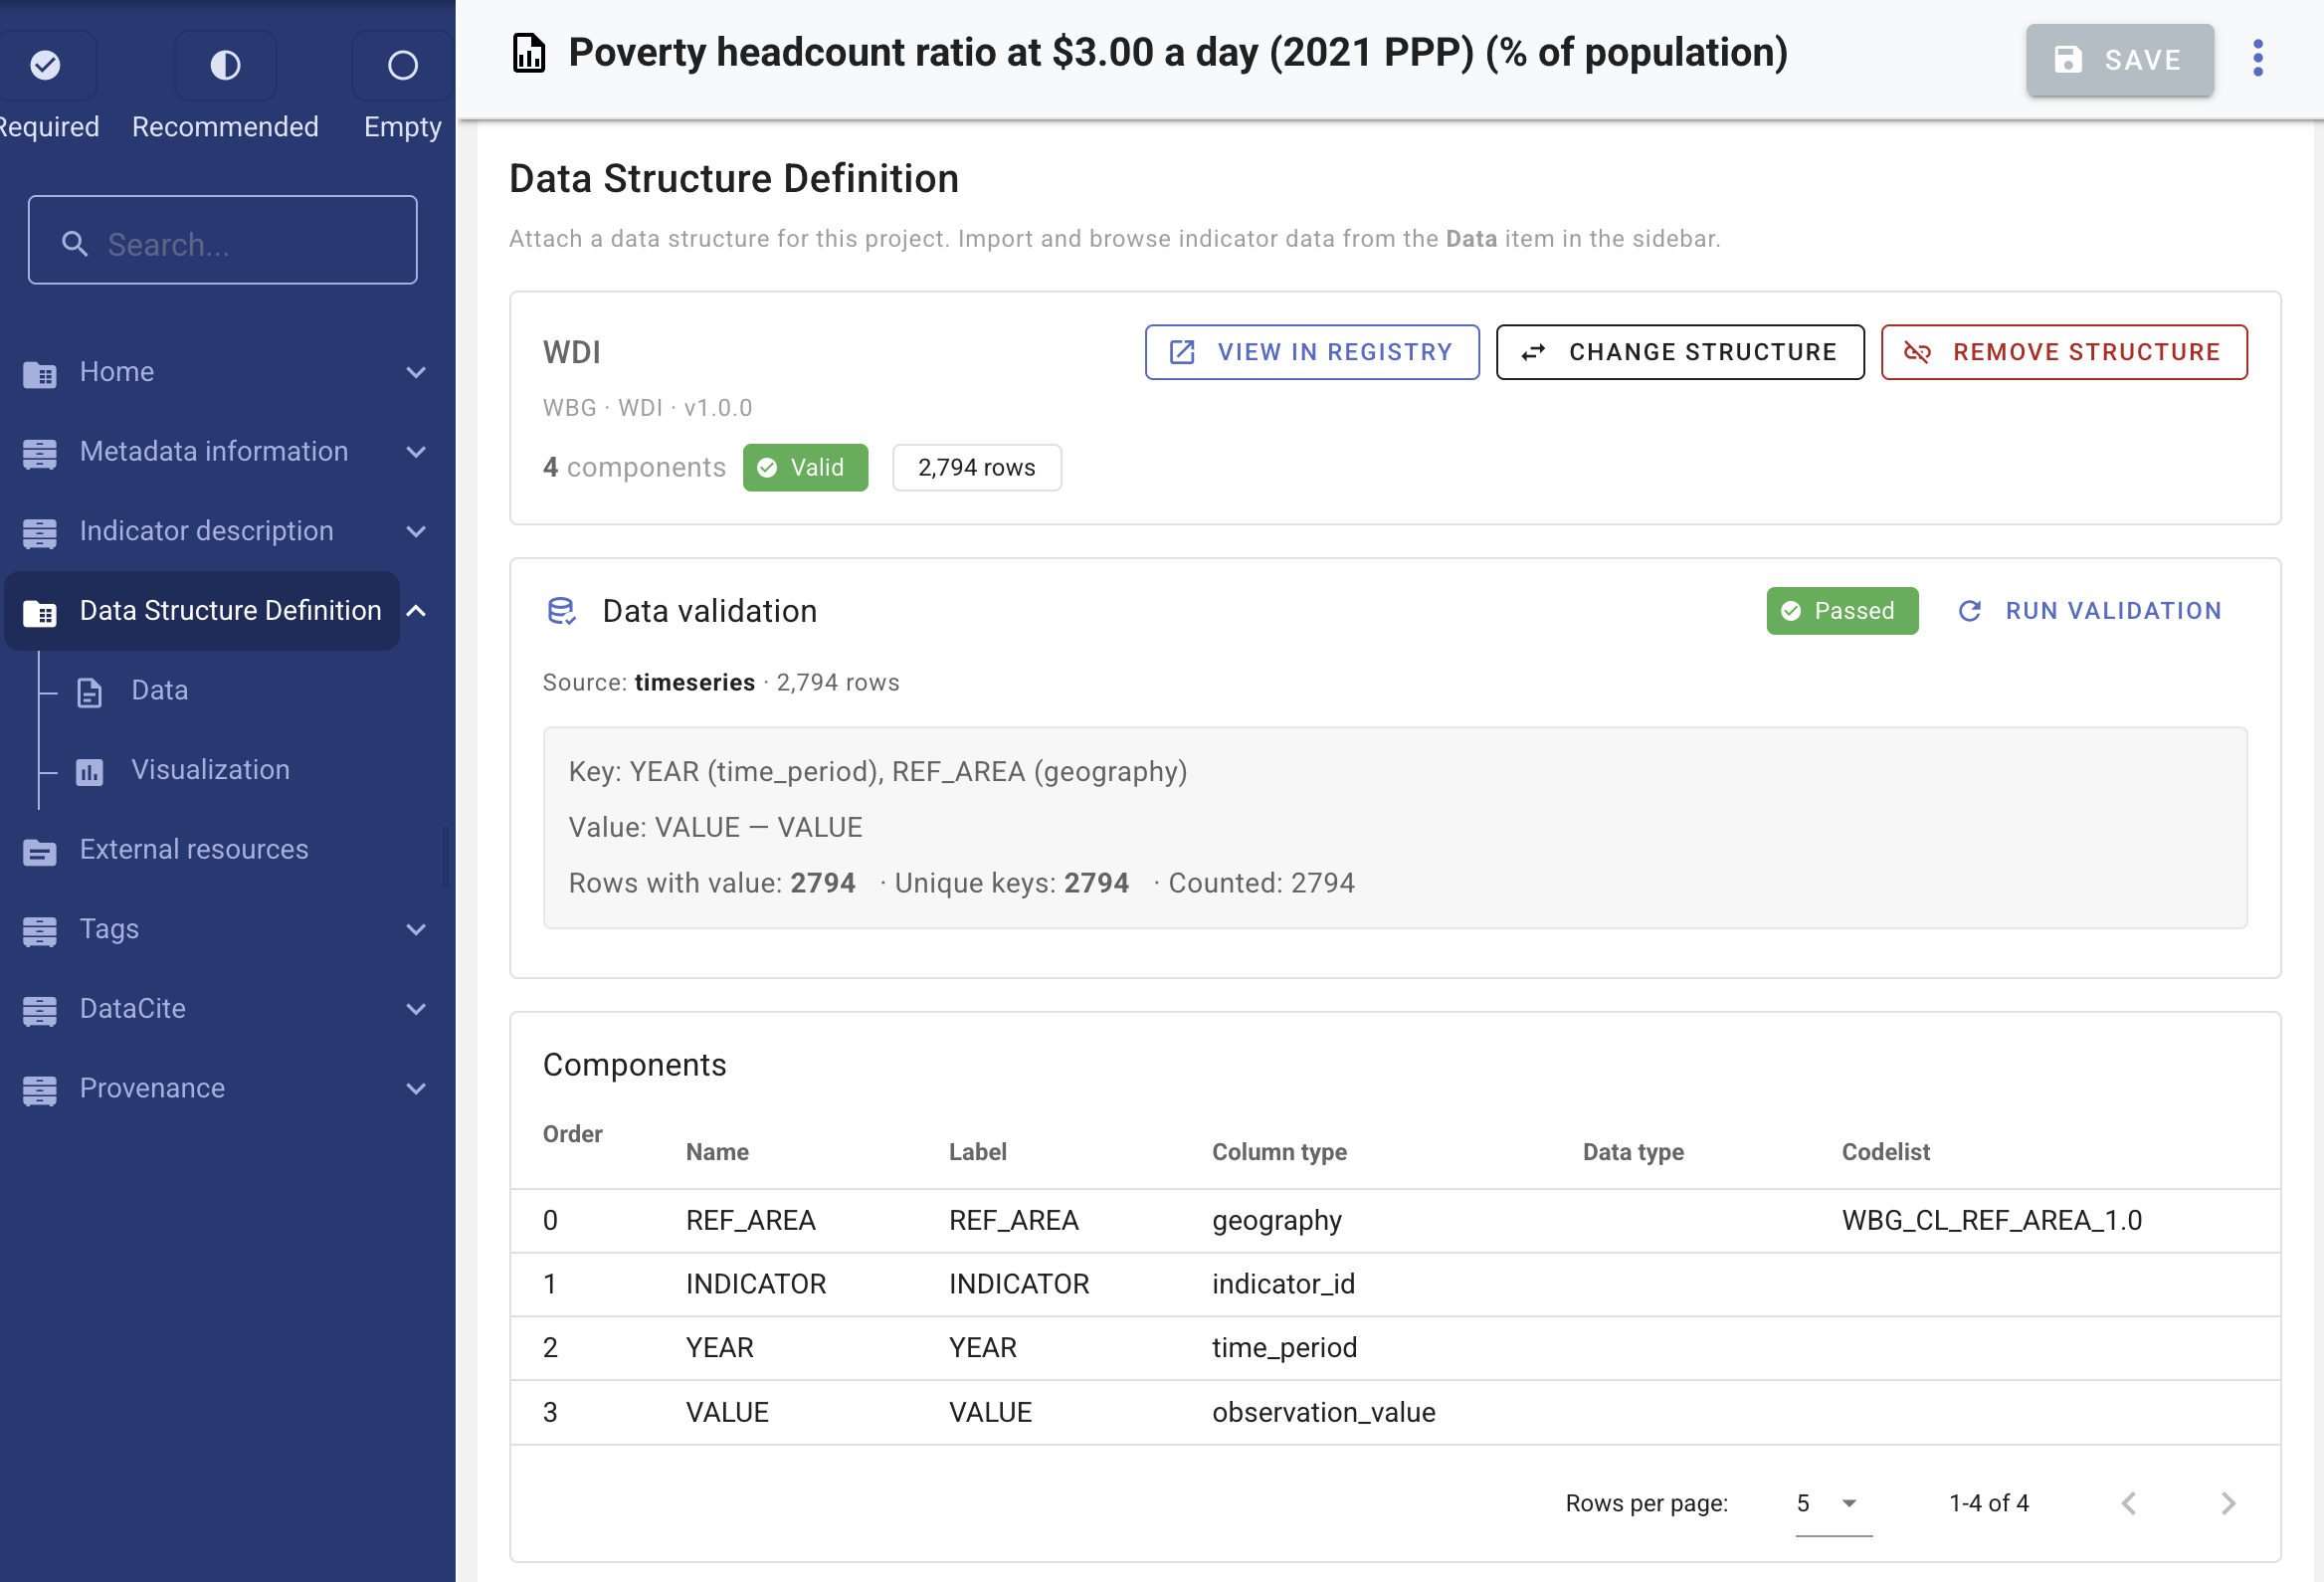Click the time_period column type cell
Viewport: 2324px width, 1582px height.
pos(1284,1348)
